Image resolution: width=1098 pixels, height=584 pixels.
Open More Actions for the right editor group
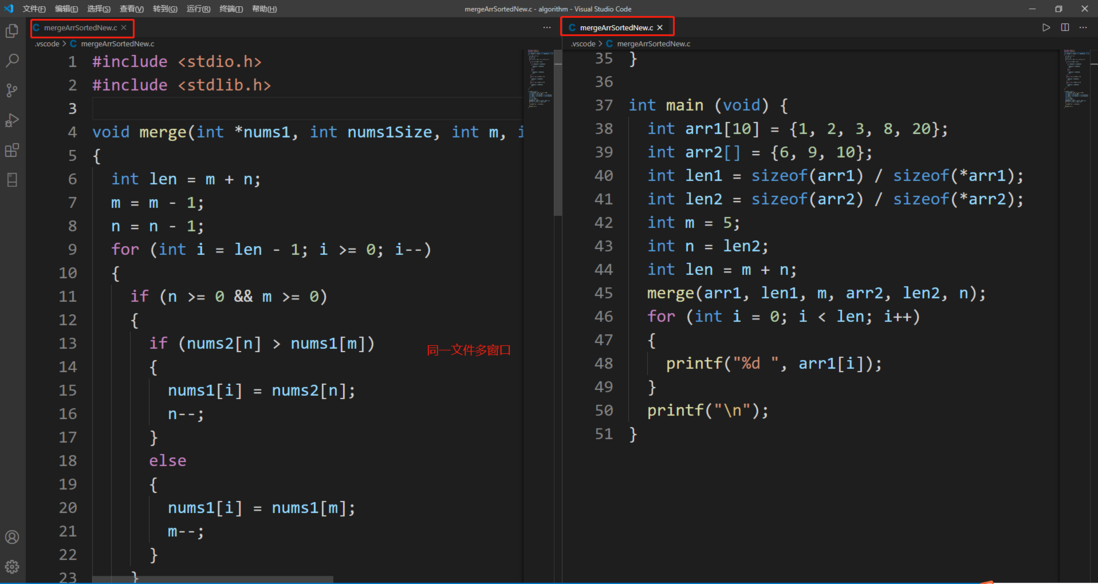point(1083,27)
